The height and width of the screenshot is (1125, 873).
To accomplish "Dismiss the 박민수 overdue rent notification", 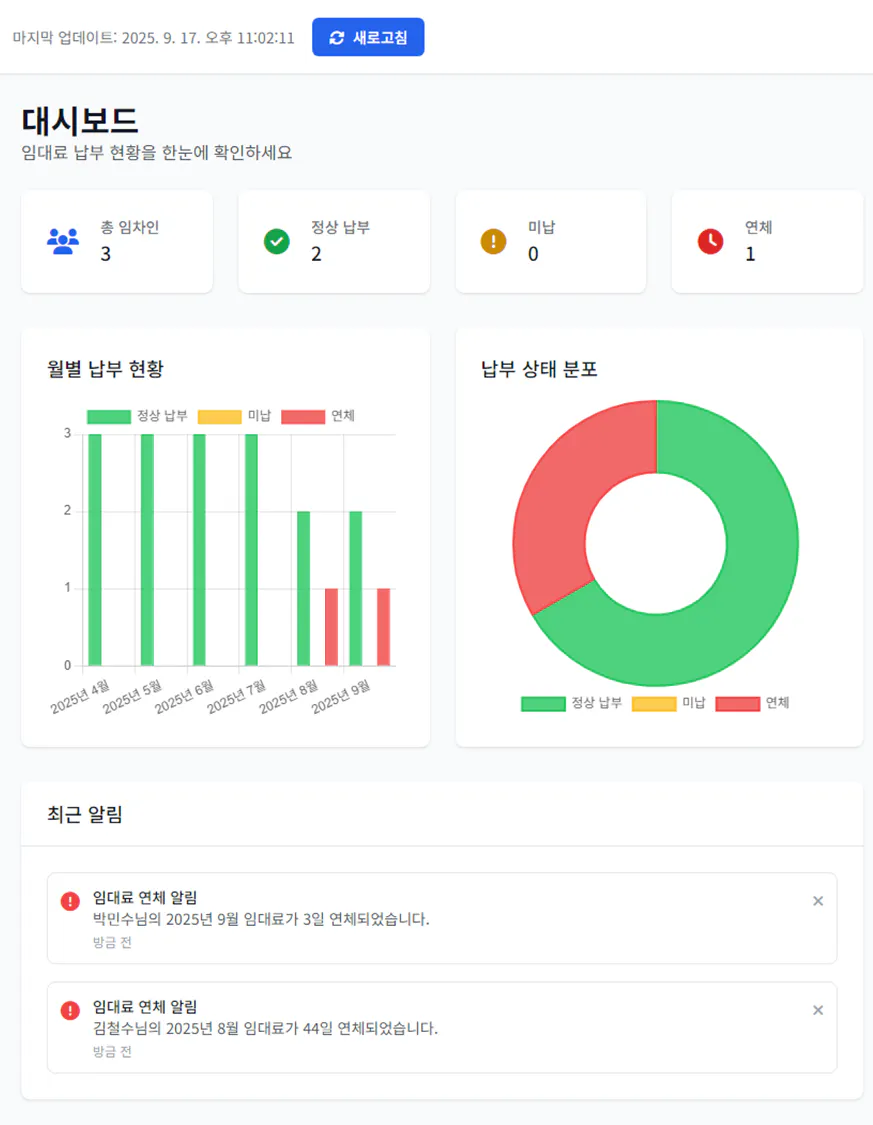I will coord(818,900).
